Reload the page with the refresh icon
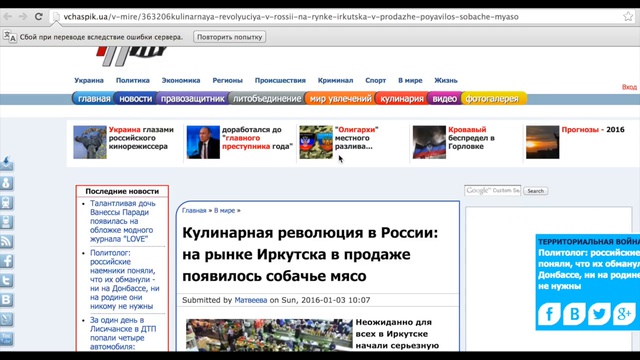Viewport: 640px width, 360px height. coord(39,17)
